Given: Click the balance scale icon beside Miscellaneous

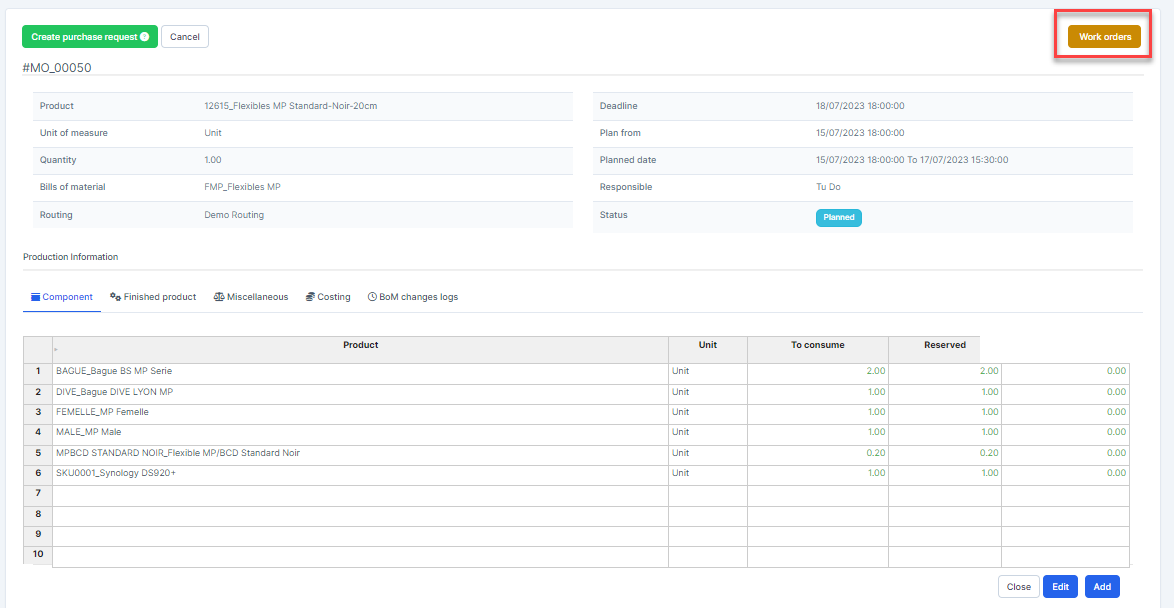Looking at the screenshot, I should click(x=219, y=297).
